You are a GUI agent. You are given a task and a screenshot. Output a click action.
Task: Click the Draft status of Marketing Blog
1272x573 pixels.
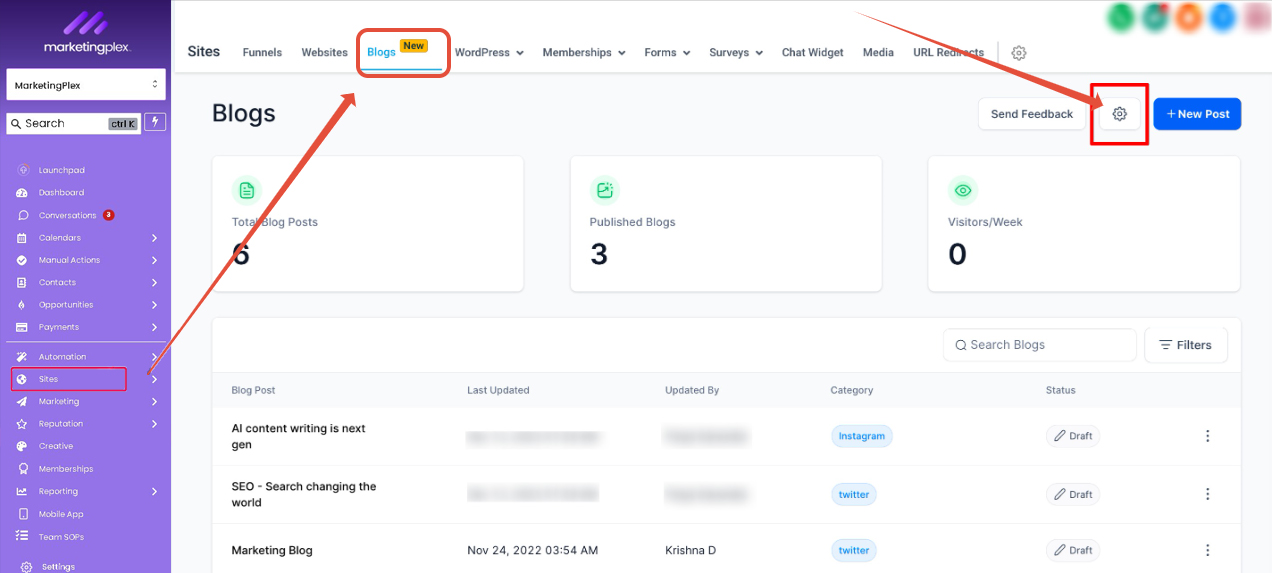1073,550
